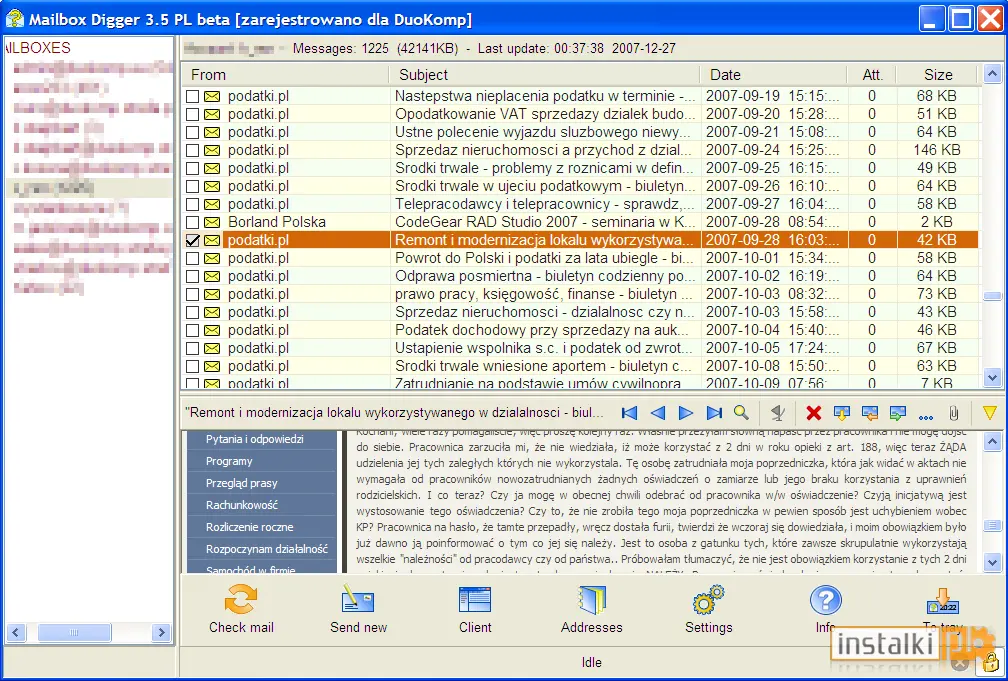This screenshot has width=1008, height=681.
Task: Click the Send new button
Action: point(358,608)
